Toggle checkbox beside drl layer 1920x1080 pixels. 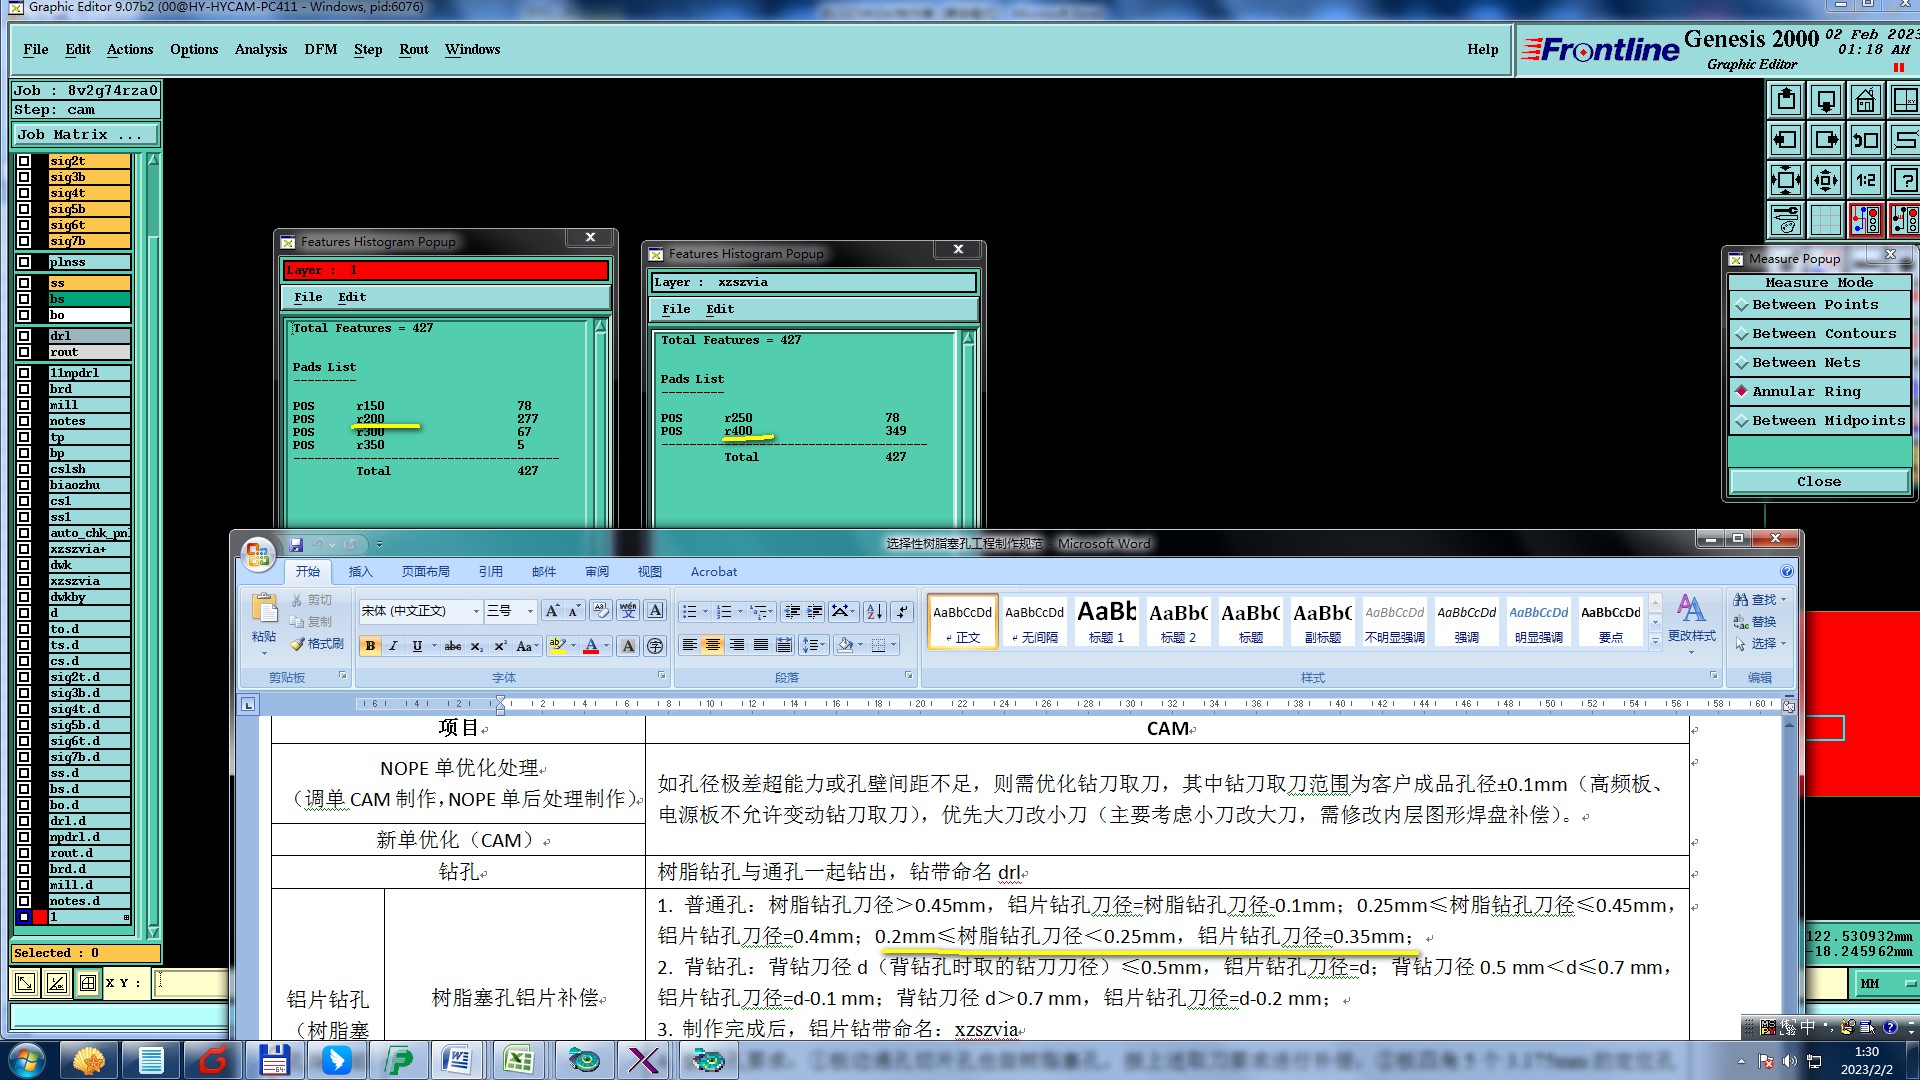coord(24,336)
